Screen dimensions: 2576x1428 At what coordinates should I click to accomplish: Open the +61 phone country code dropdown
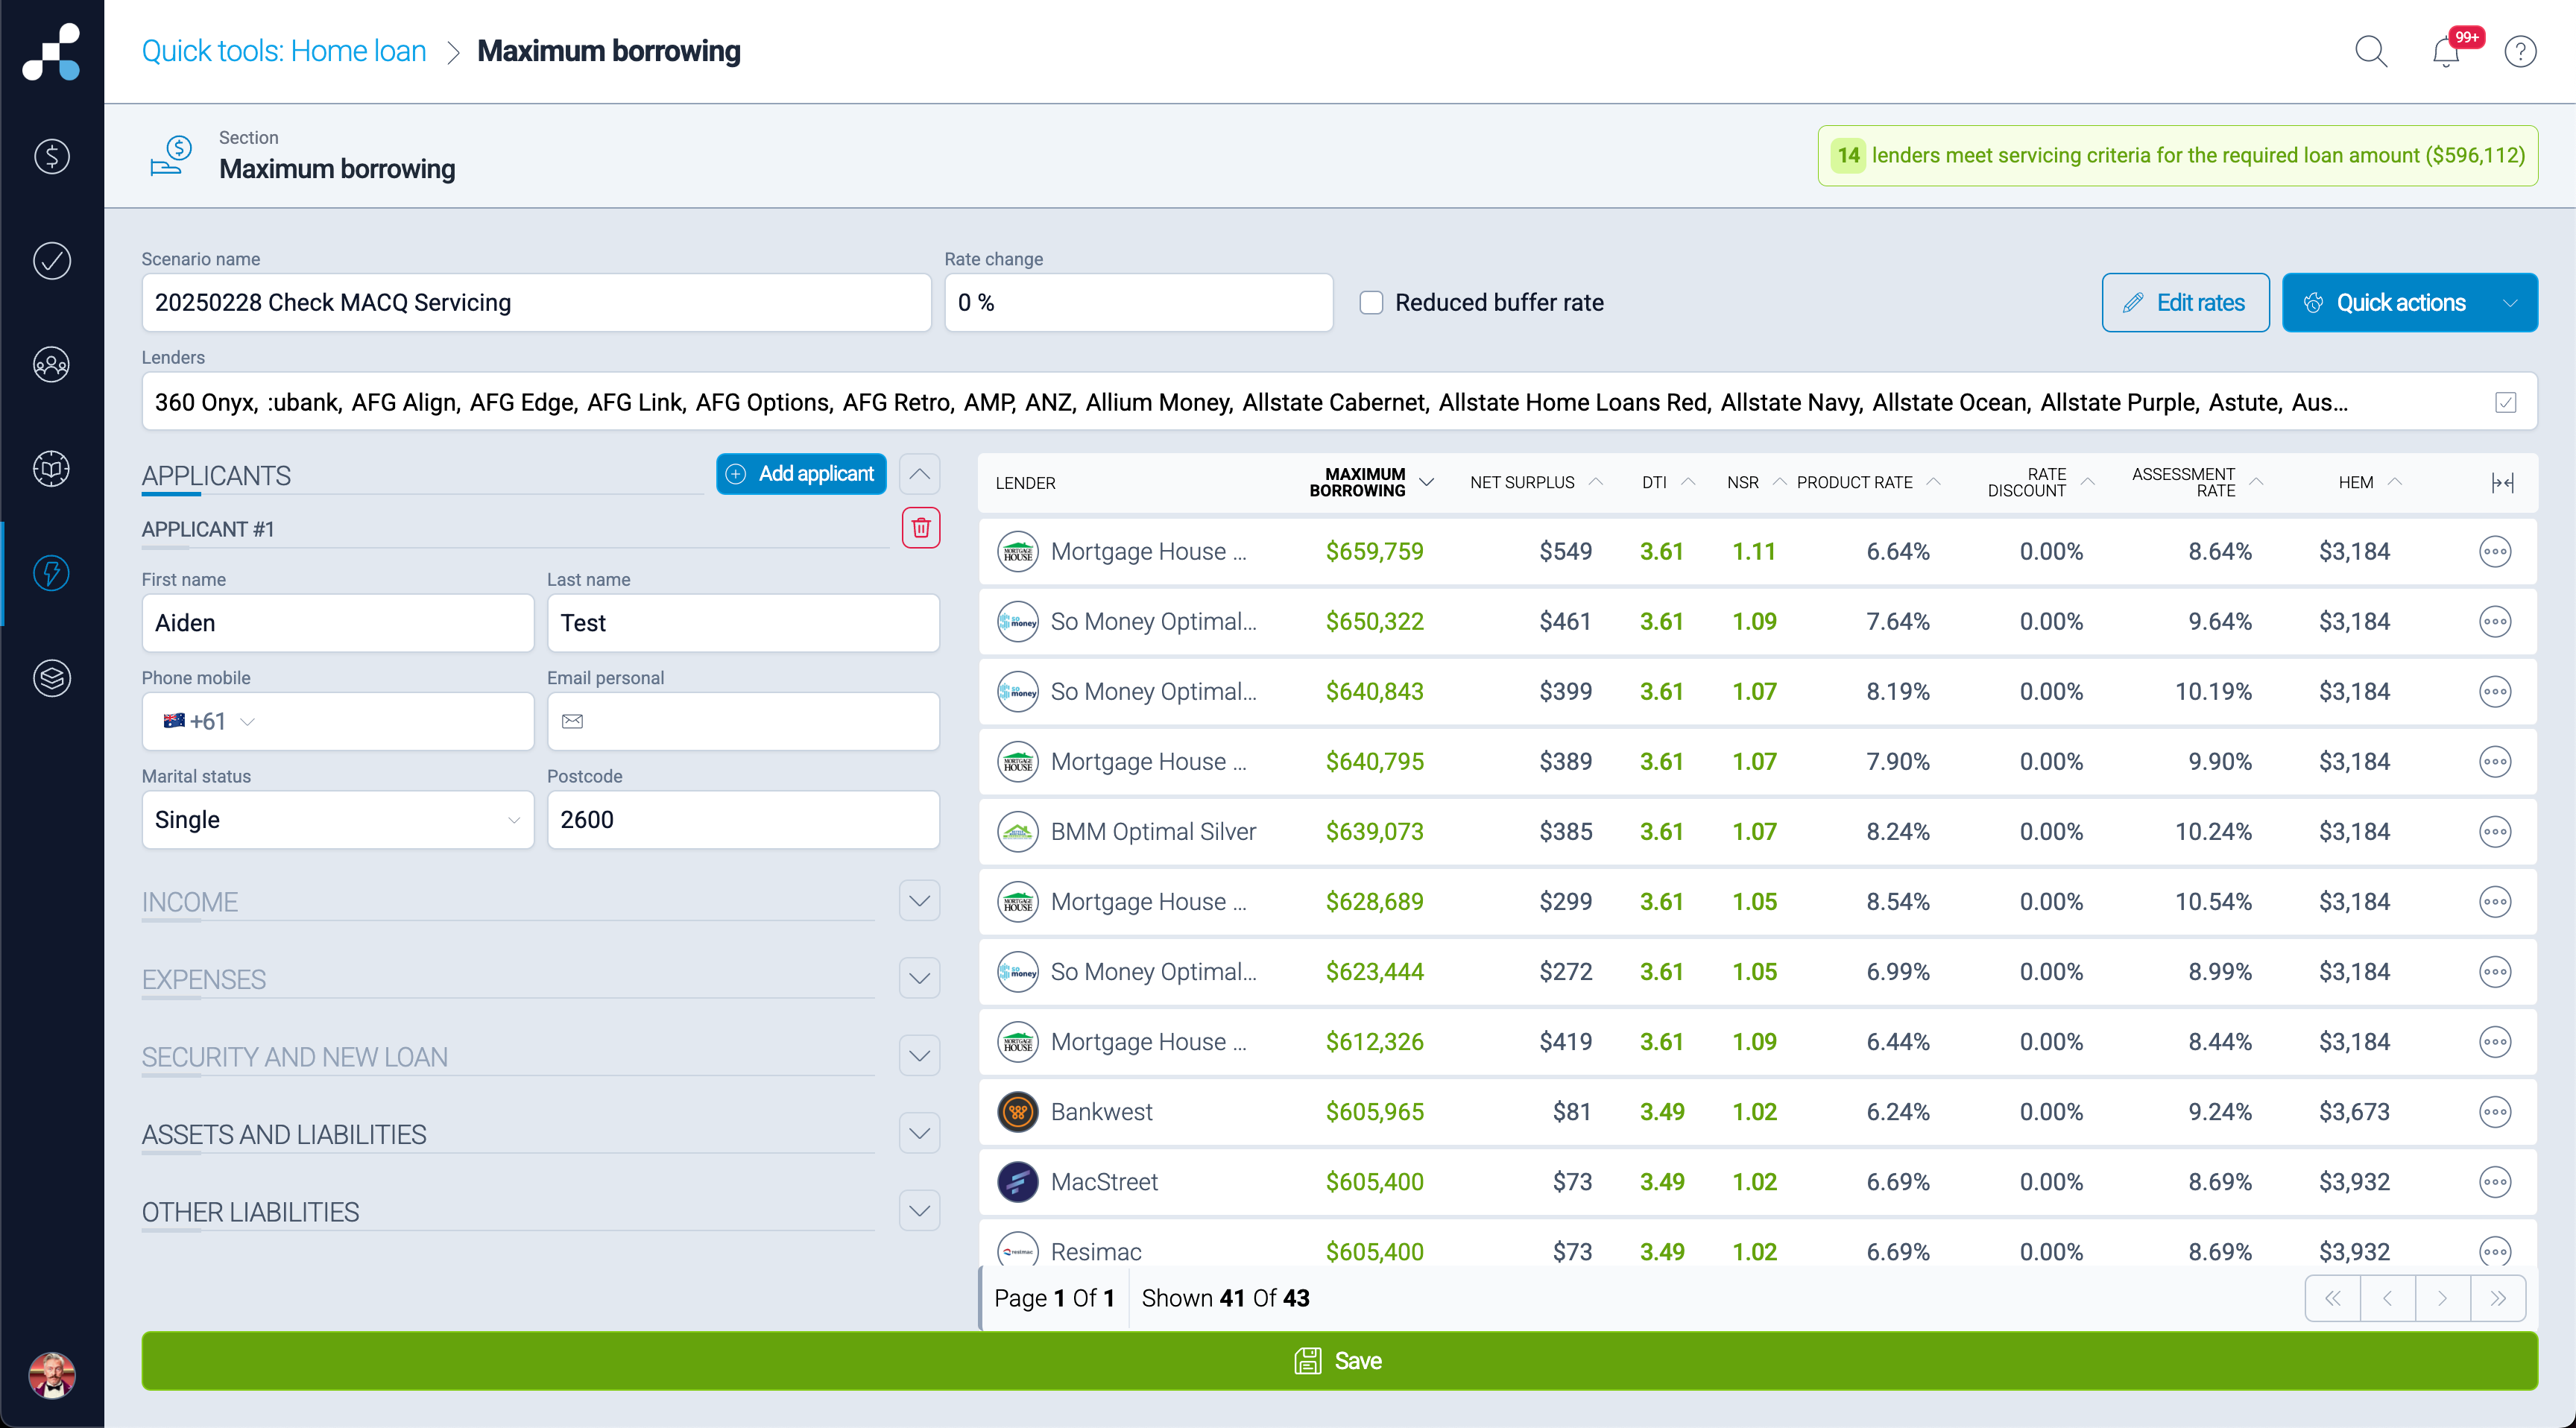[209, 721]
